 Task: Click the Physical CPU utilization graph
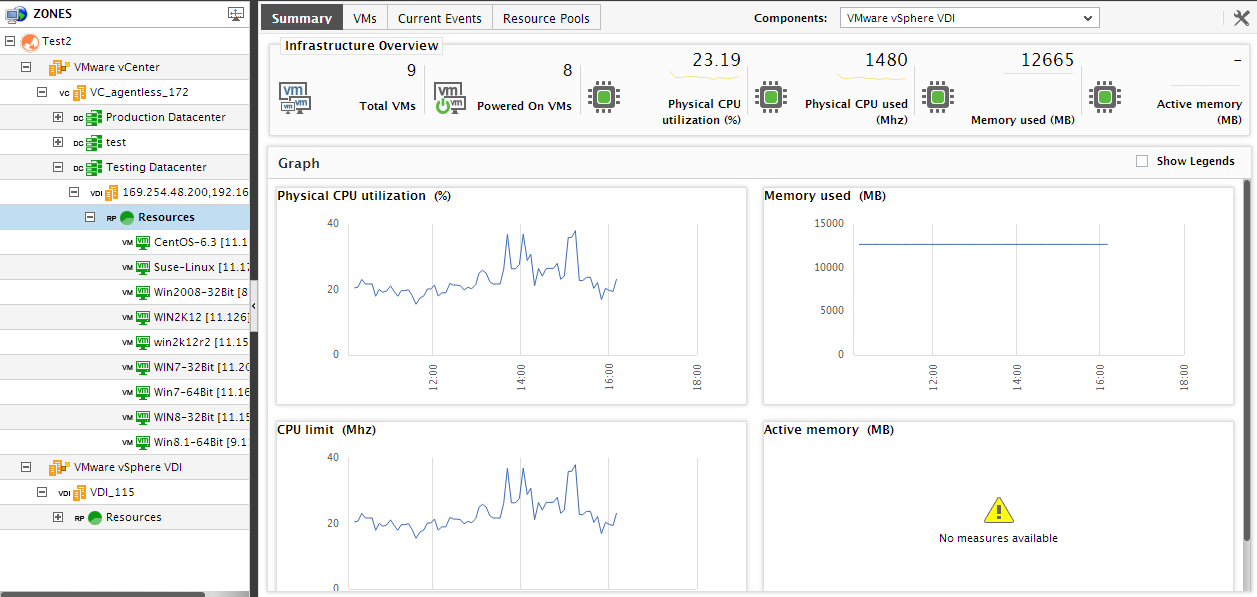tap(511, 296)
